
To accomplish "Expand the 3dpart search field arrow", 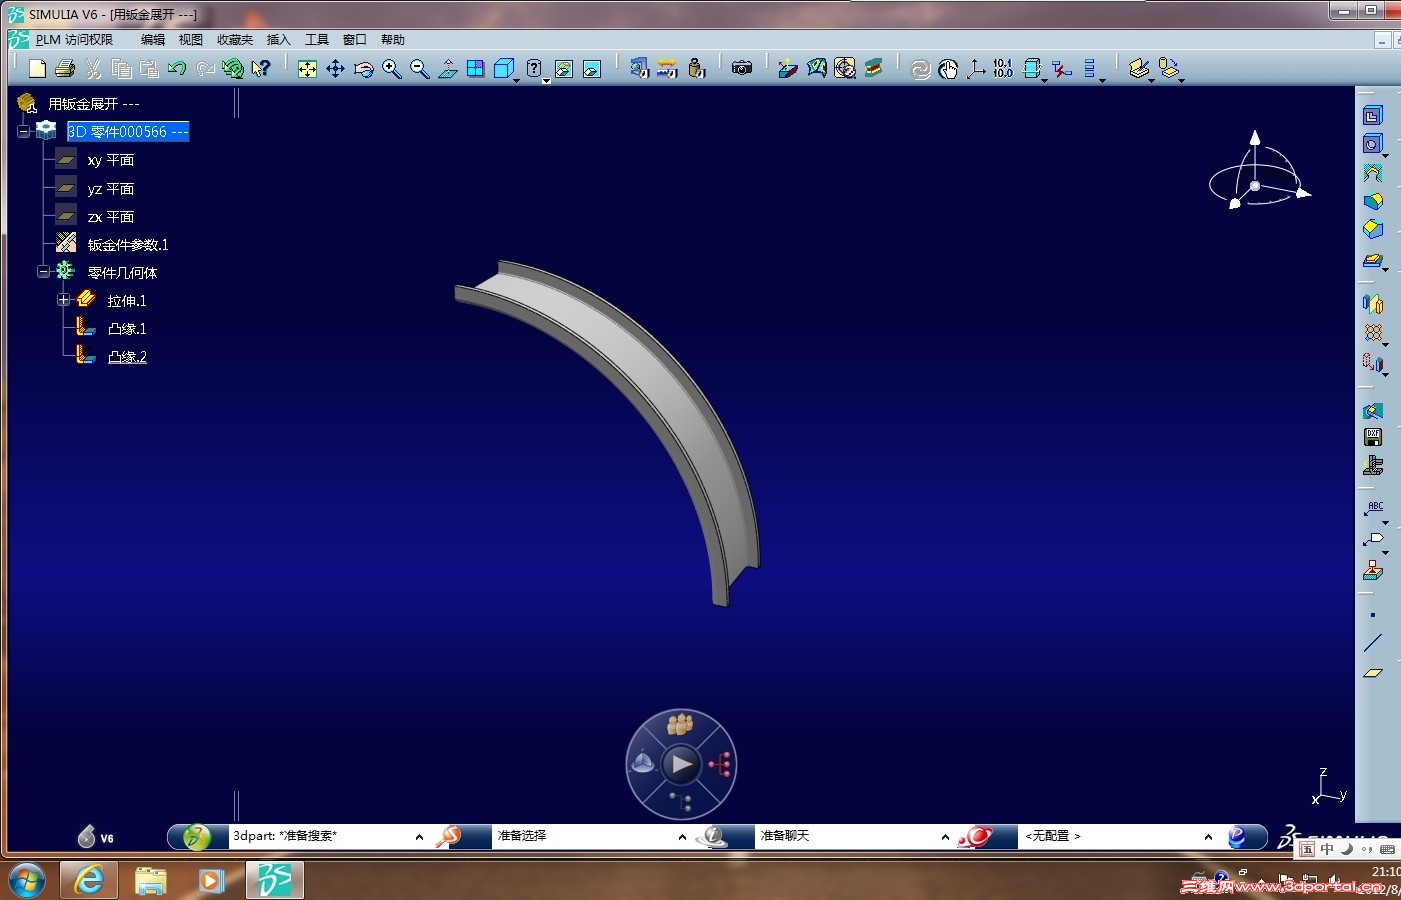I will [419, 837].
